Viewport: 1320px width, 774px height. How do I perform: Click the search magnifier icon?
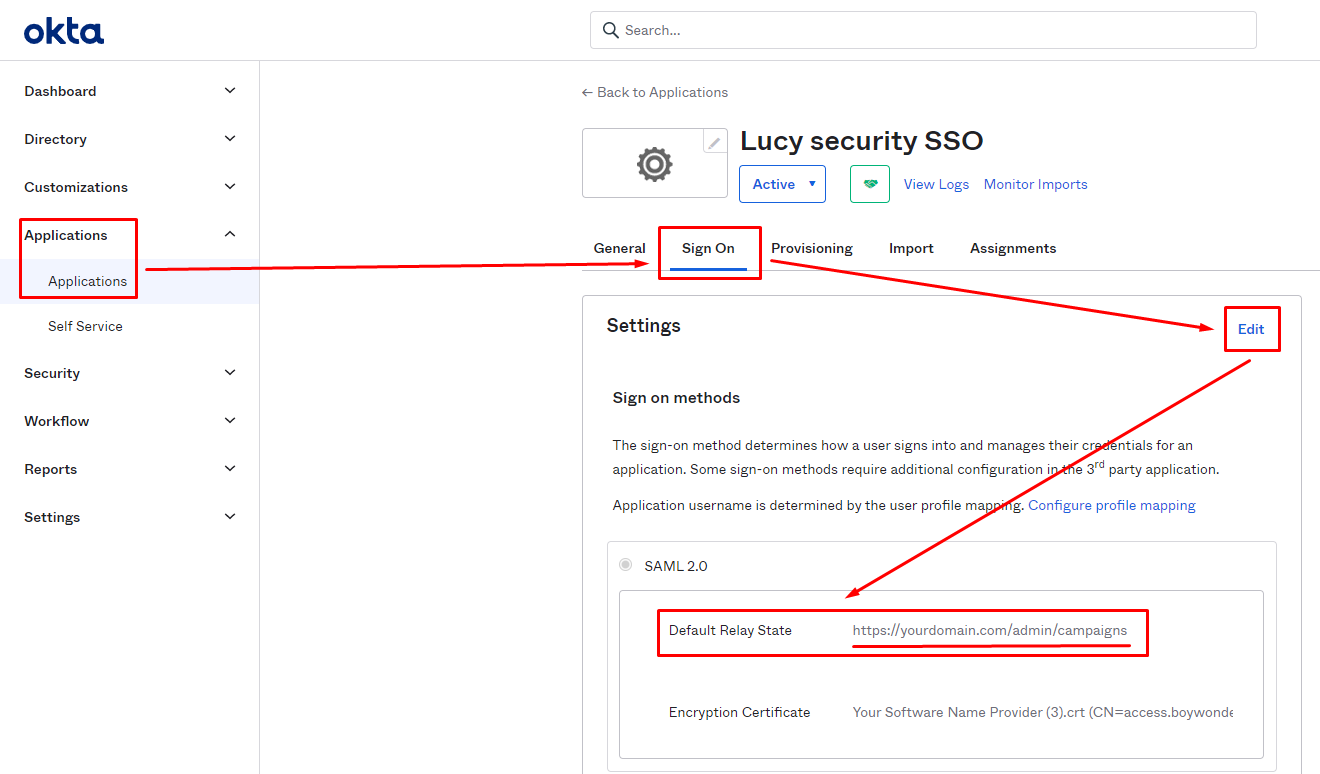click(610, 30)
